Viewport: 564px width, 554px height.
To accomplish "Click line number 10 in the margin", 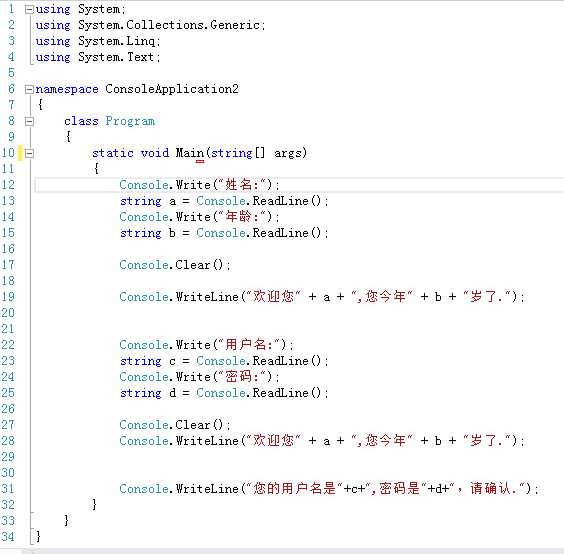I will click(8, 153).
